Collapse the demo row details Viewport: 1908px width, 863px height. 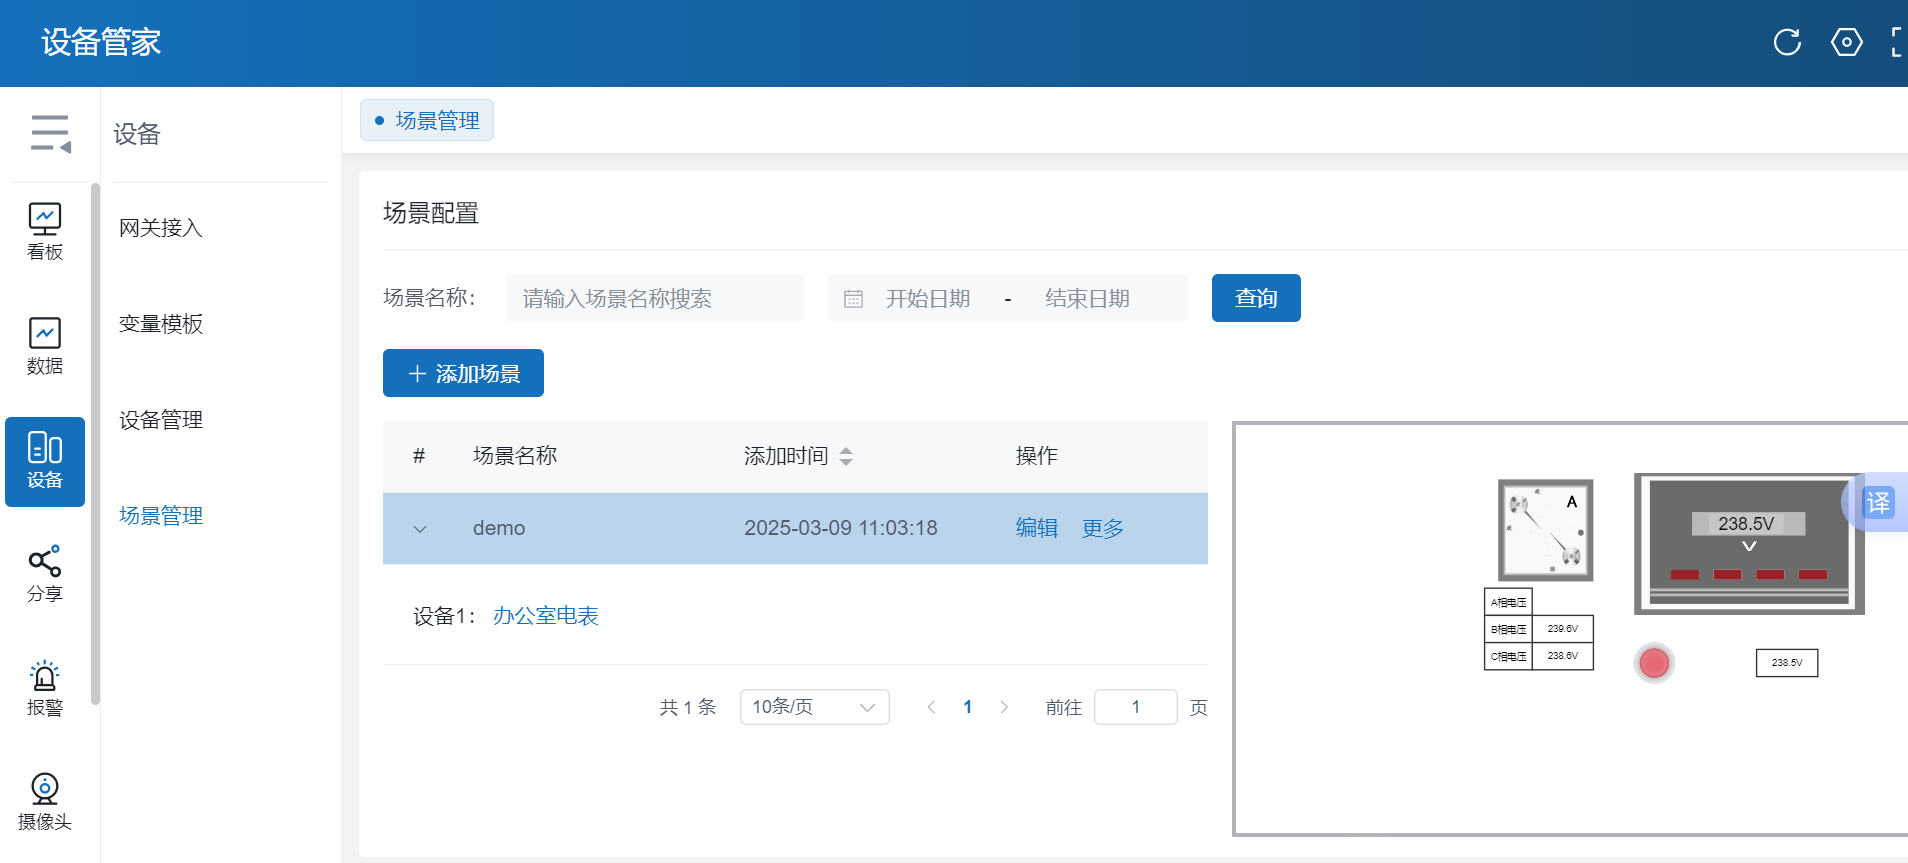pyautogui.click(x=420, y=529)
